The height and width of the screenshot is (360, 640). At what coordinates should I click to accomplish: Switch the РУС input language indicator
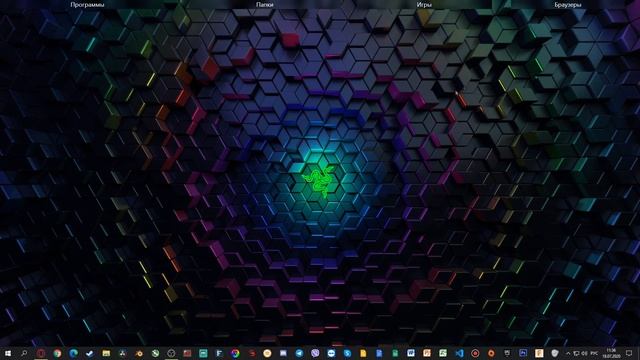pyautogui.click(x=594, y=353)
